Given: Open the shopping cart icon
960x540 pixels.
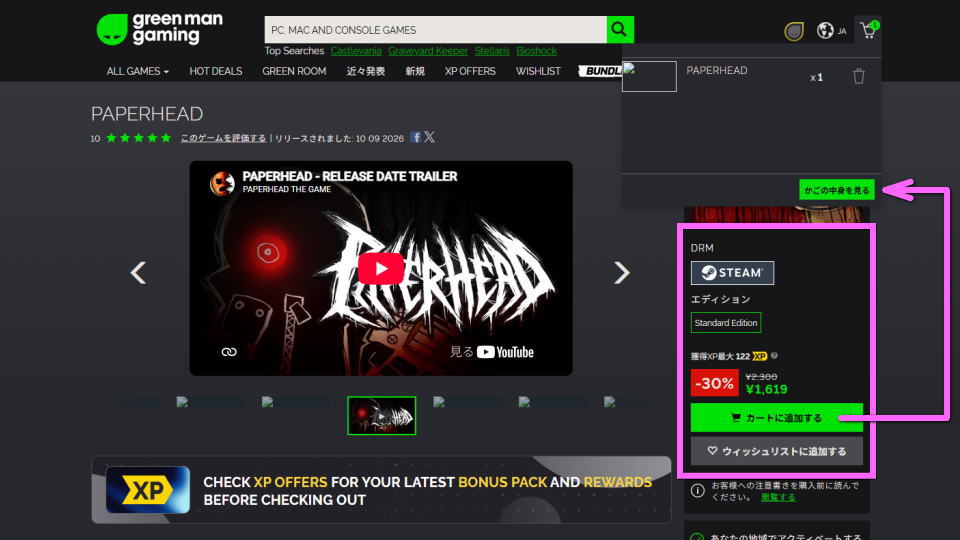Looking at the screenshot, I should pyautogui.click(x=869, y=30).
